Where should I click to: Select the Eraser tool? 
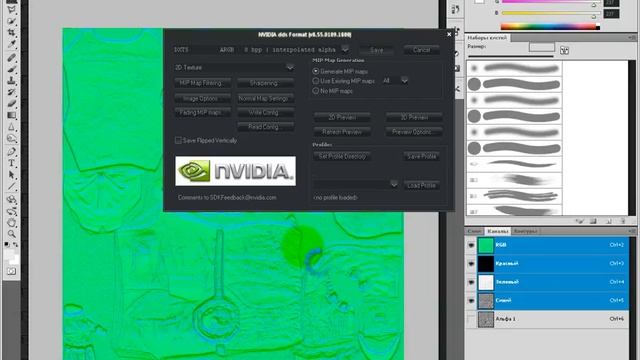(11, 104)
